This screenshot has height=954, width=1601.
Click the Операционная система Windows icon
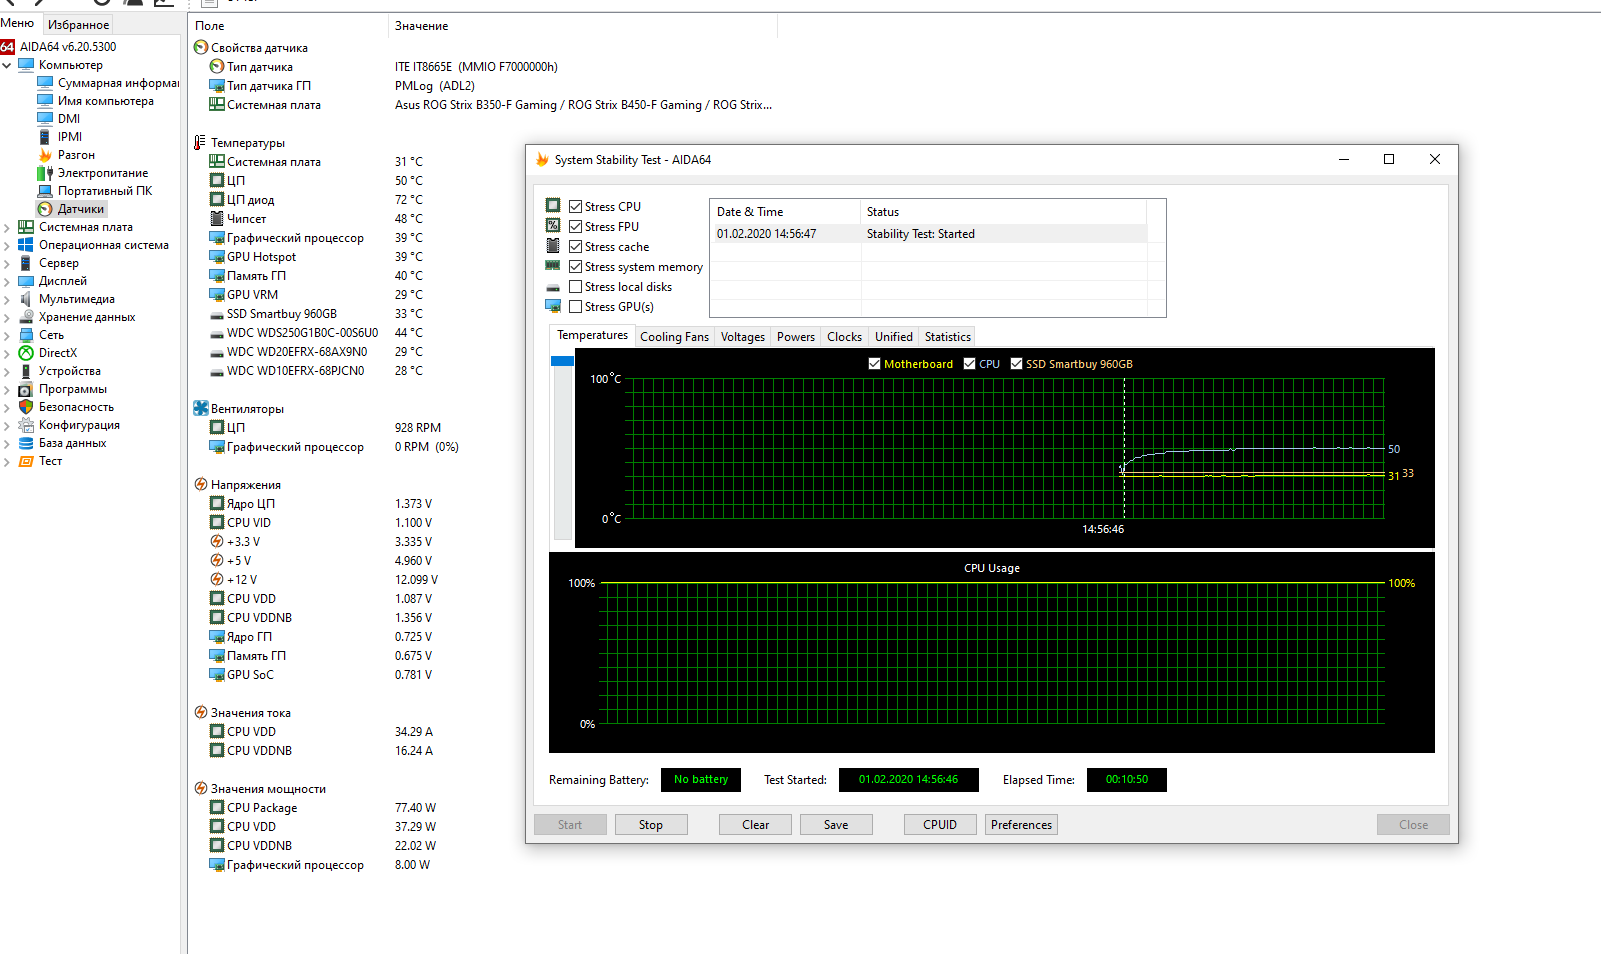coord(26,245)
